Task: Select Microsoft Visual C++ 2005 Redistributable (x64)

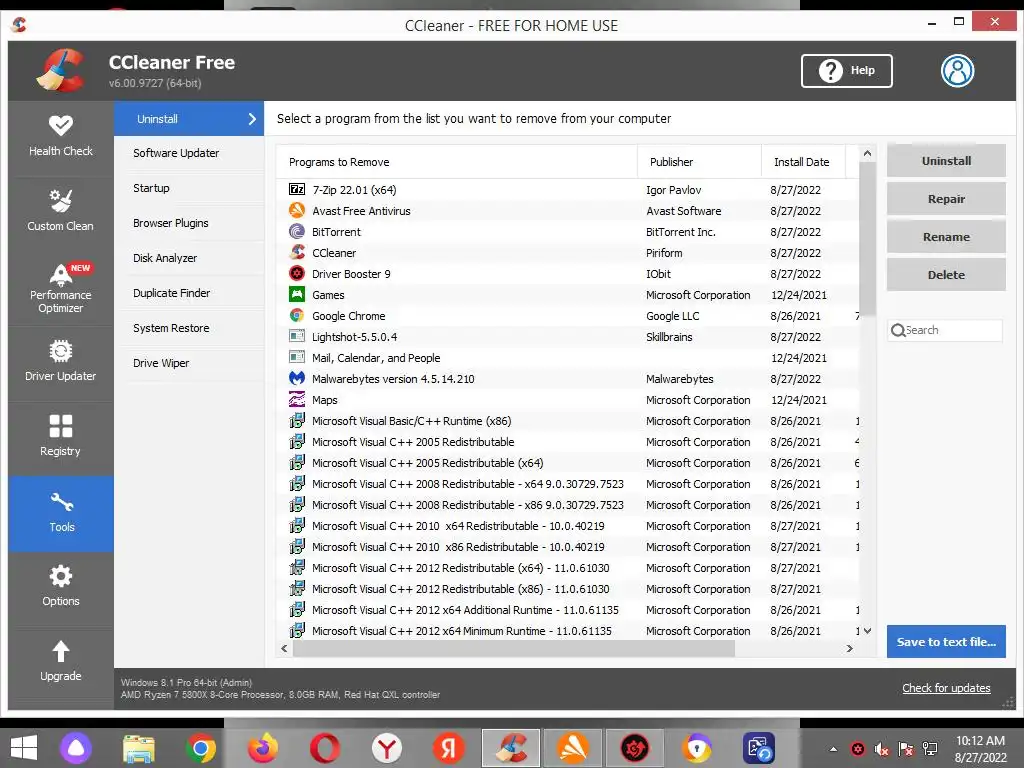Action: coord(567,462)
